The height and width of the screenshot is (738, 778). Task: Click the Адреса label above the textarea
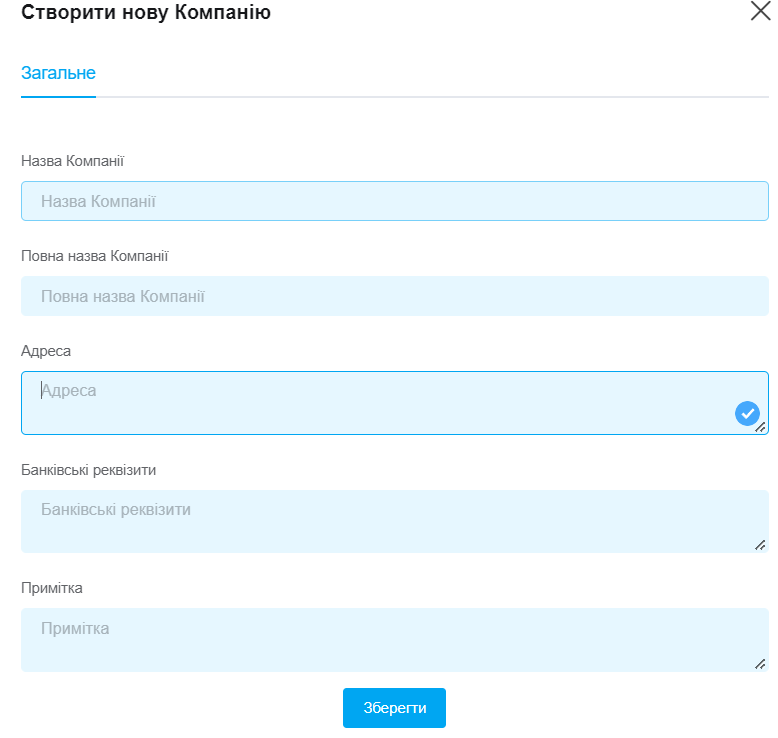click(46, 351)
